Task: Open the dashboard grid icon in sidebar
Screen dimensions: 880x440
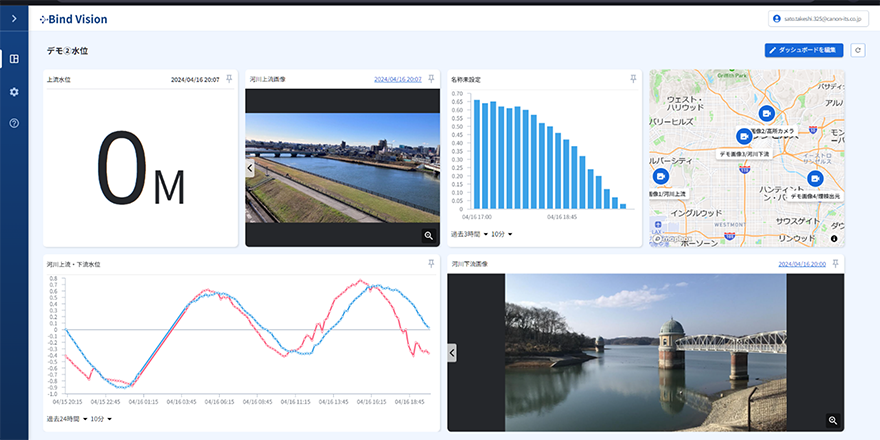Action: [x=14, y=58]
